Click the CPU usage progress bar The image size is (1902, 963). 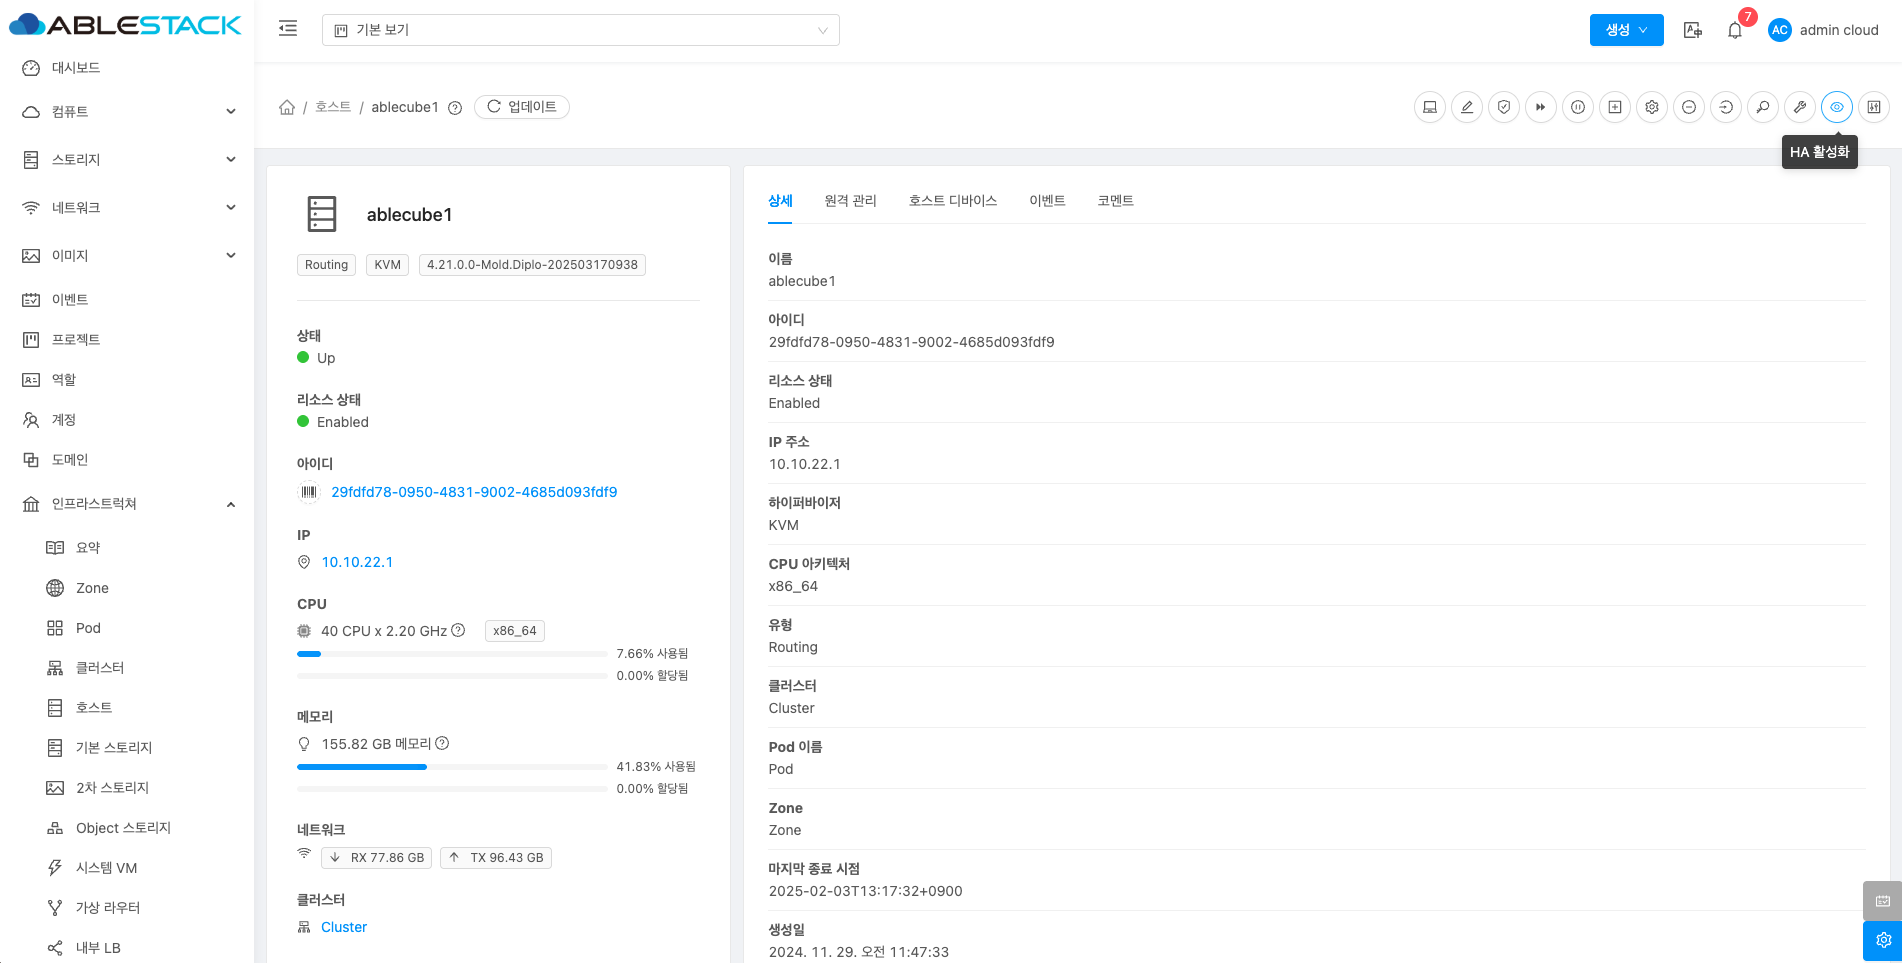(452, 654)
